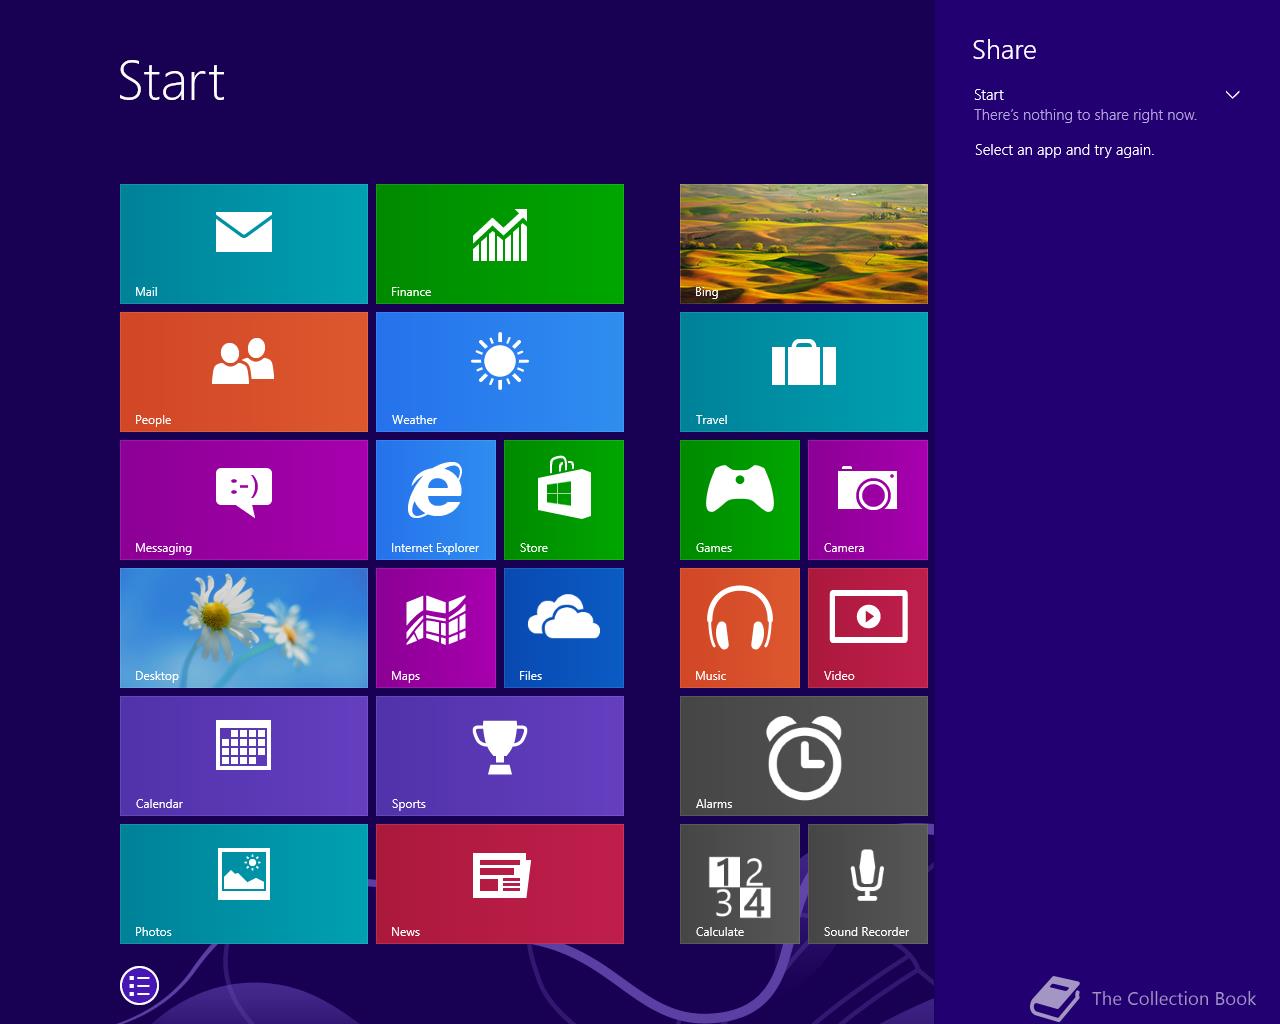Open the Weather tile
The height and width of the screenshot is (1024, 1280).
500,372
